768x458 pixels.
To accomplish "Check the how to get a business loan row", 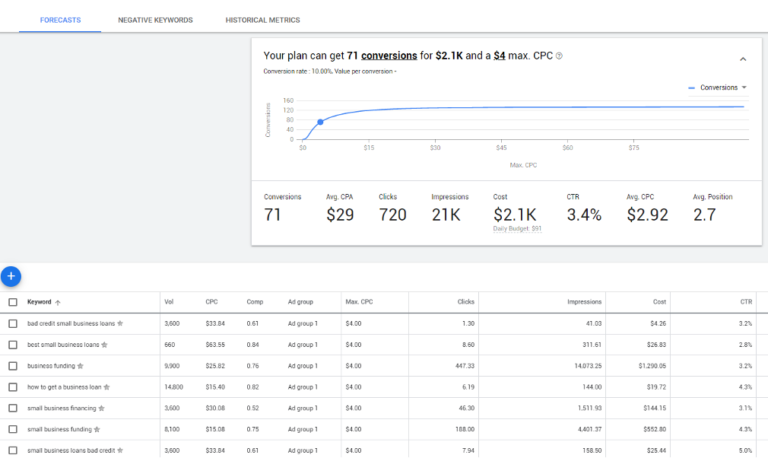I will coord(13,387).
